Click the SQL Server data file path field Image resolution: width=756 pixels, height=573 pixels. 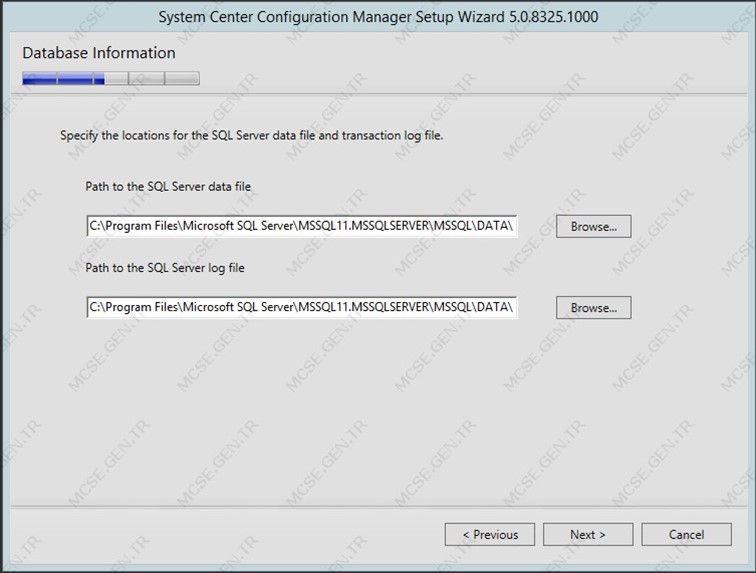(302, 226)
